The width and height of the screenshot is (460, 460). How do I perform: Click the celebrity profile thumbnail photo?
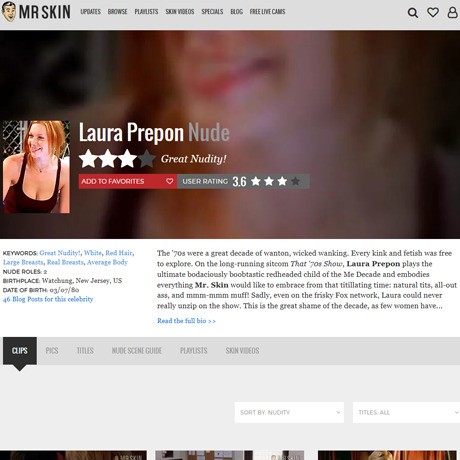36,167
